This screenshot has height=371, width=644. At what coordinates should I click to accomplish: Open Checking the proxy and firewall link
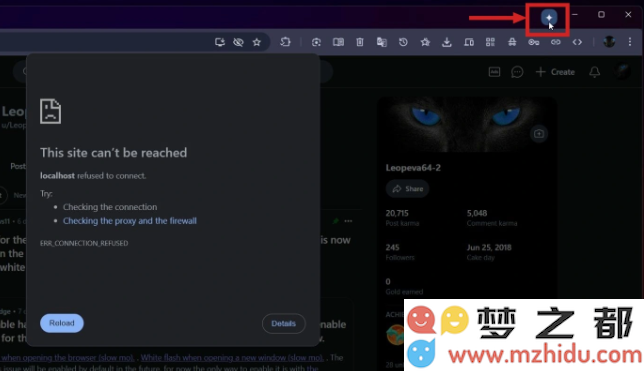(x=130, y=221)
